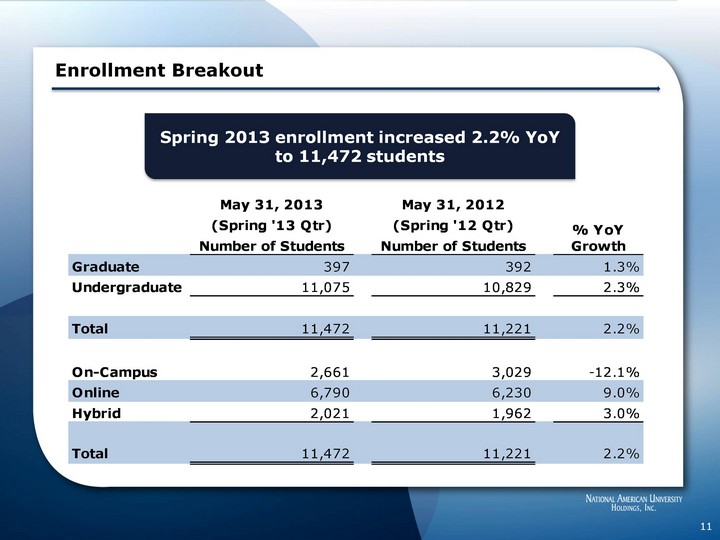Click the 'Hybrid' row label
This screenshot has height=540, width=720.
click(96, 413)
